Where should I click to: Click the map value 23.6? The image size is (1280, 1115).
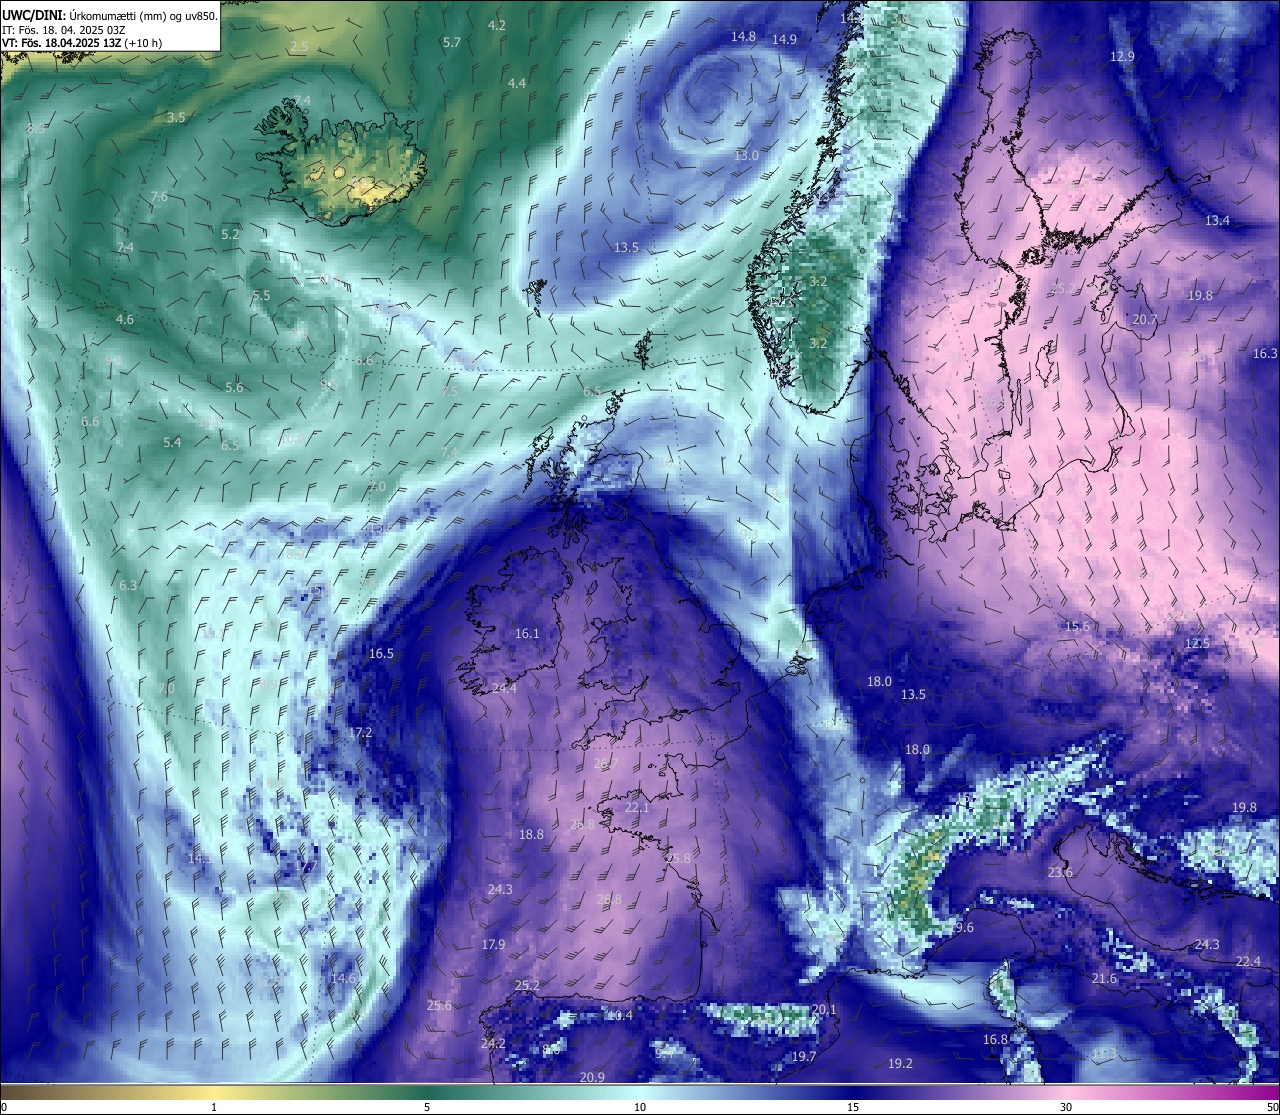1060,873
